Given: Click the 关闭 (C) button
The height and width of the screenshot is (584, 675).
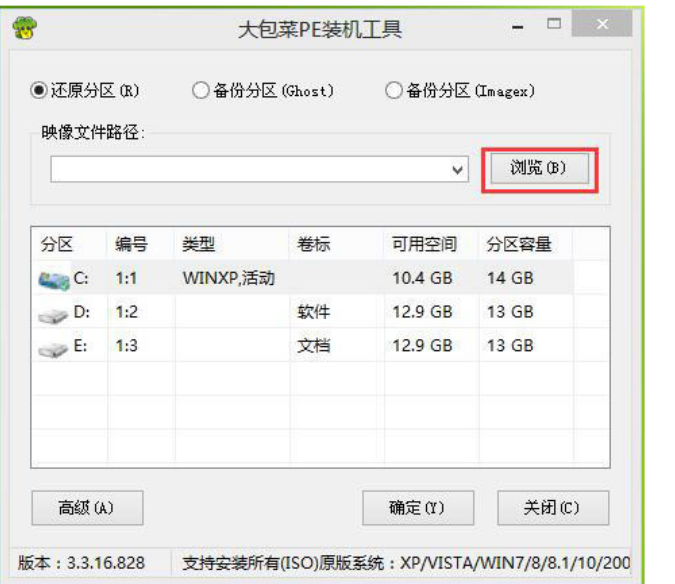Looking at the screenshot, I should 553,508.
